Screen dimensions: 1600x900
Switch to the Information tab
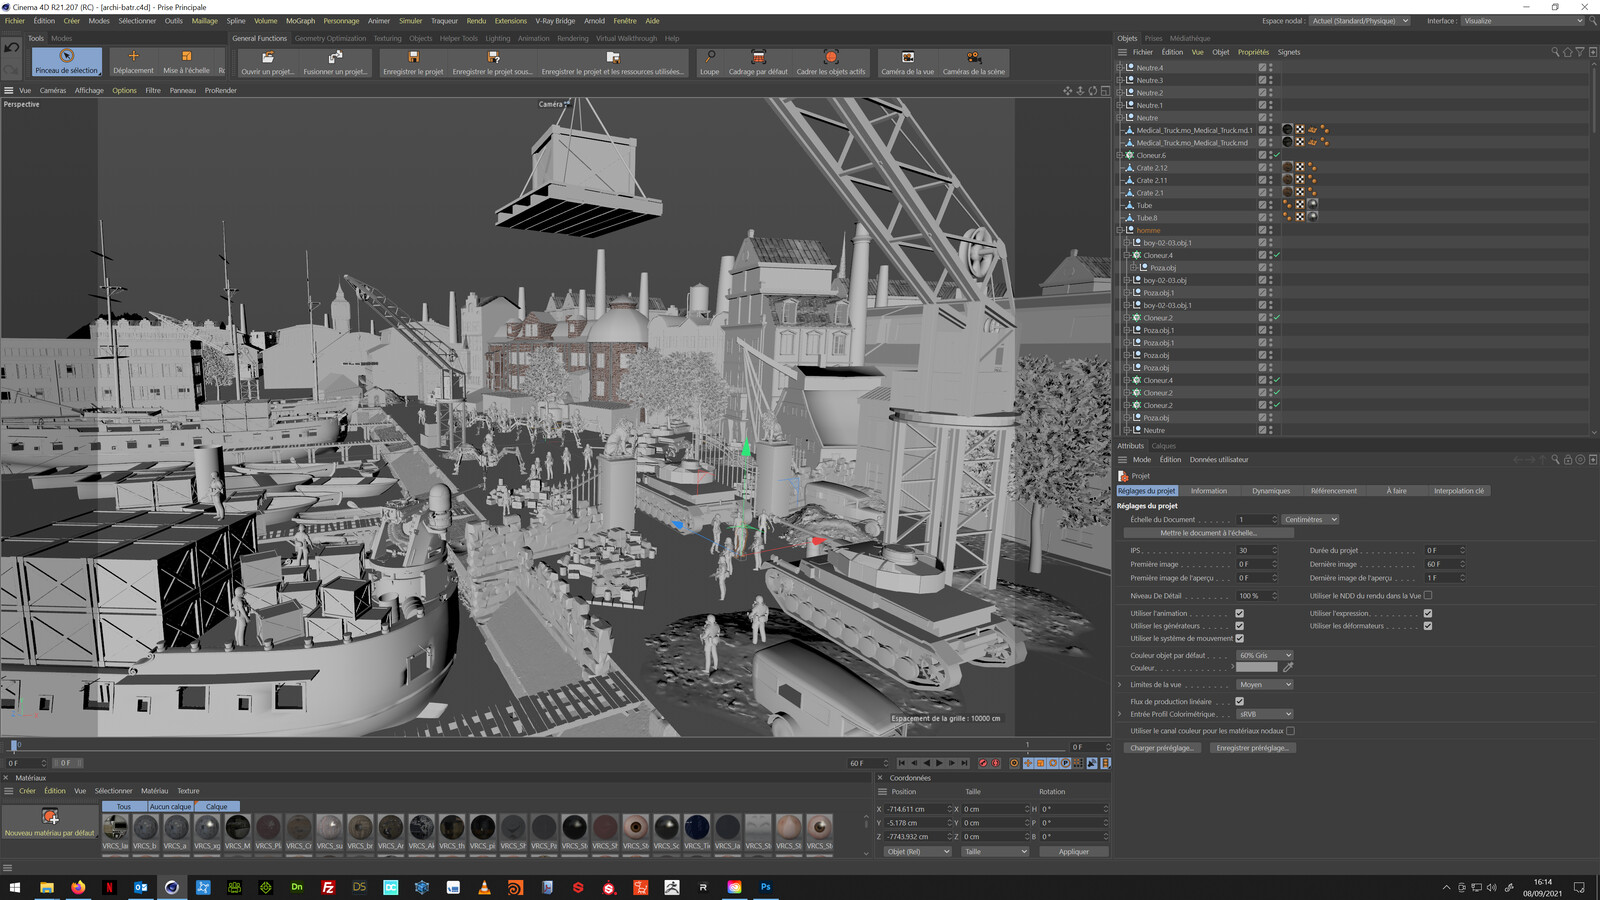point(1208,491)
